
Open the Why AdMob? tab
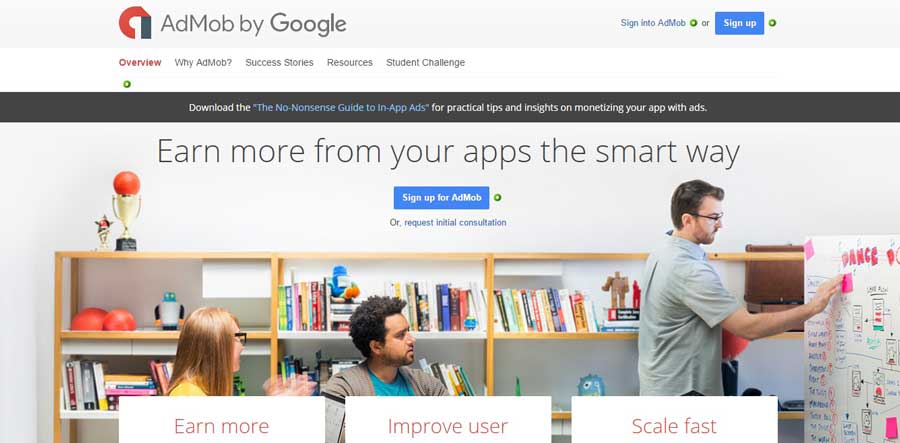pyautogui.click(x=203, y=63)
